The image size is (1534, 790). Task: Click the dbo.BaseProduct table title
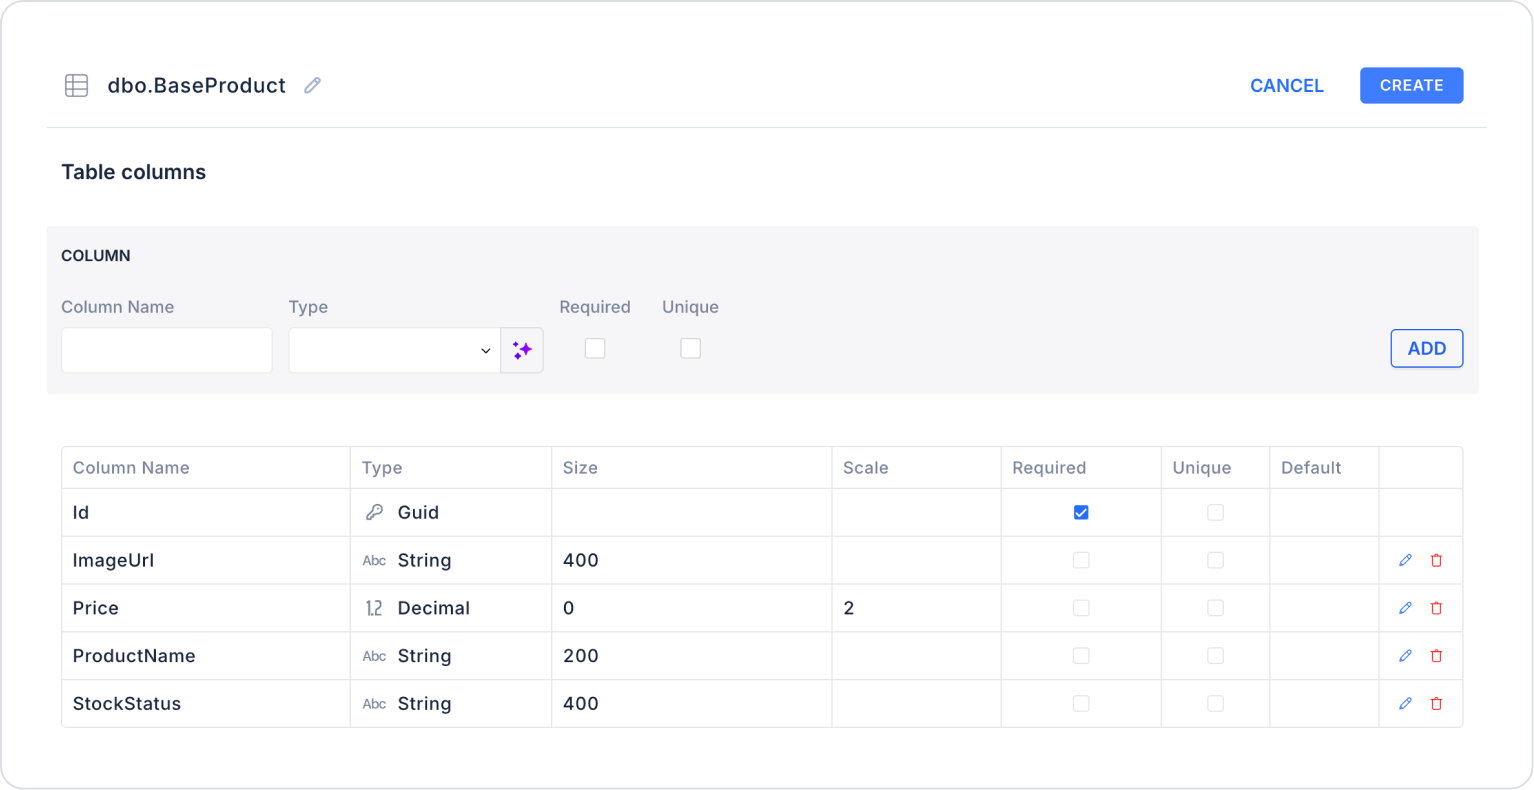tap(197, 86)
